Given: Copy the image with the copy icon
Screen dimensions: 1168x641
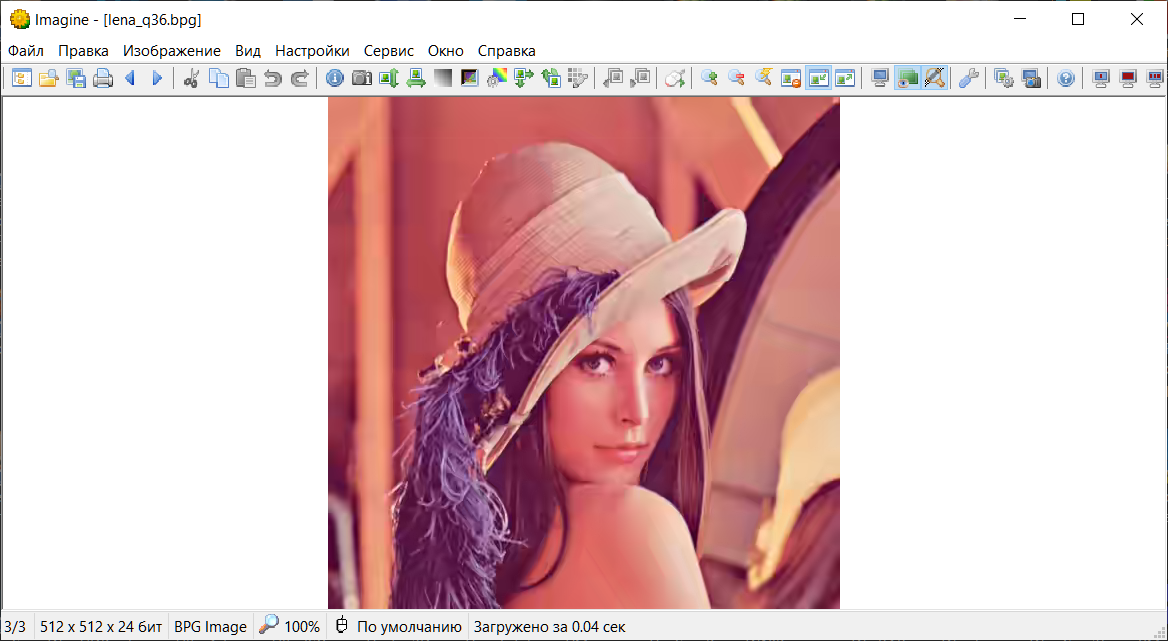Looking at the screenshot, I should pyautogui.click(x=218, y=77).
